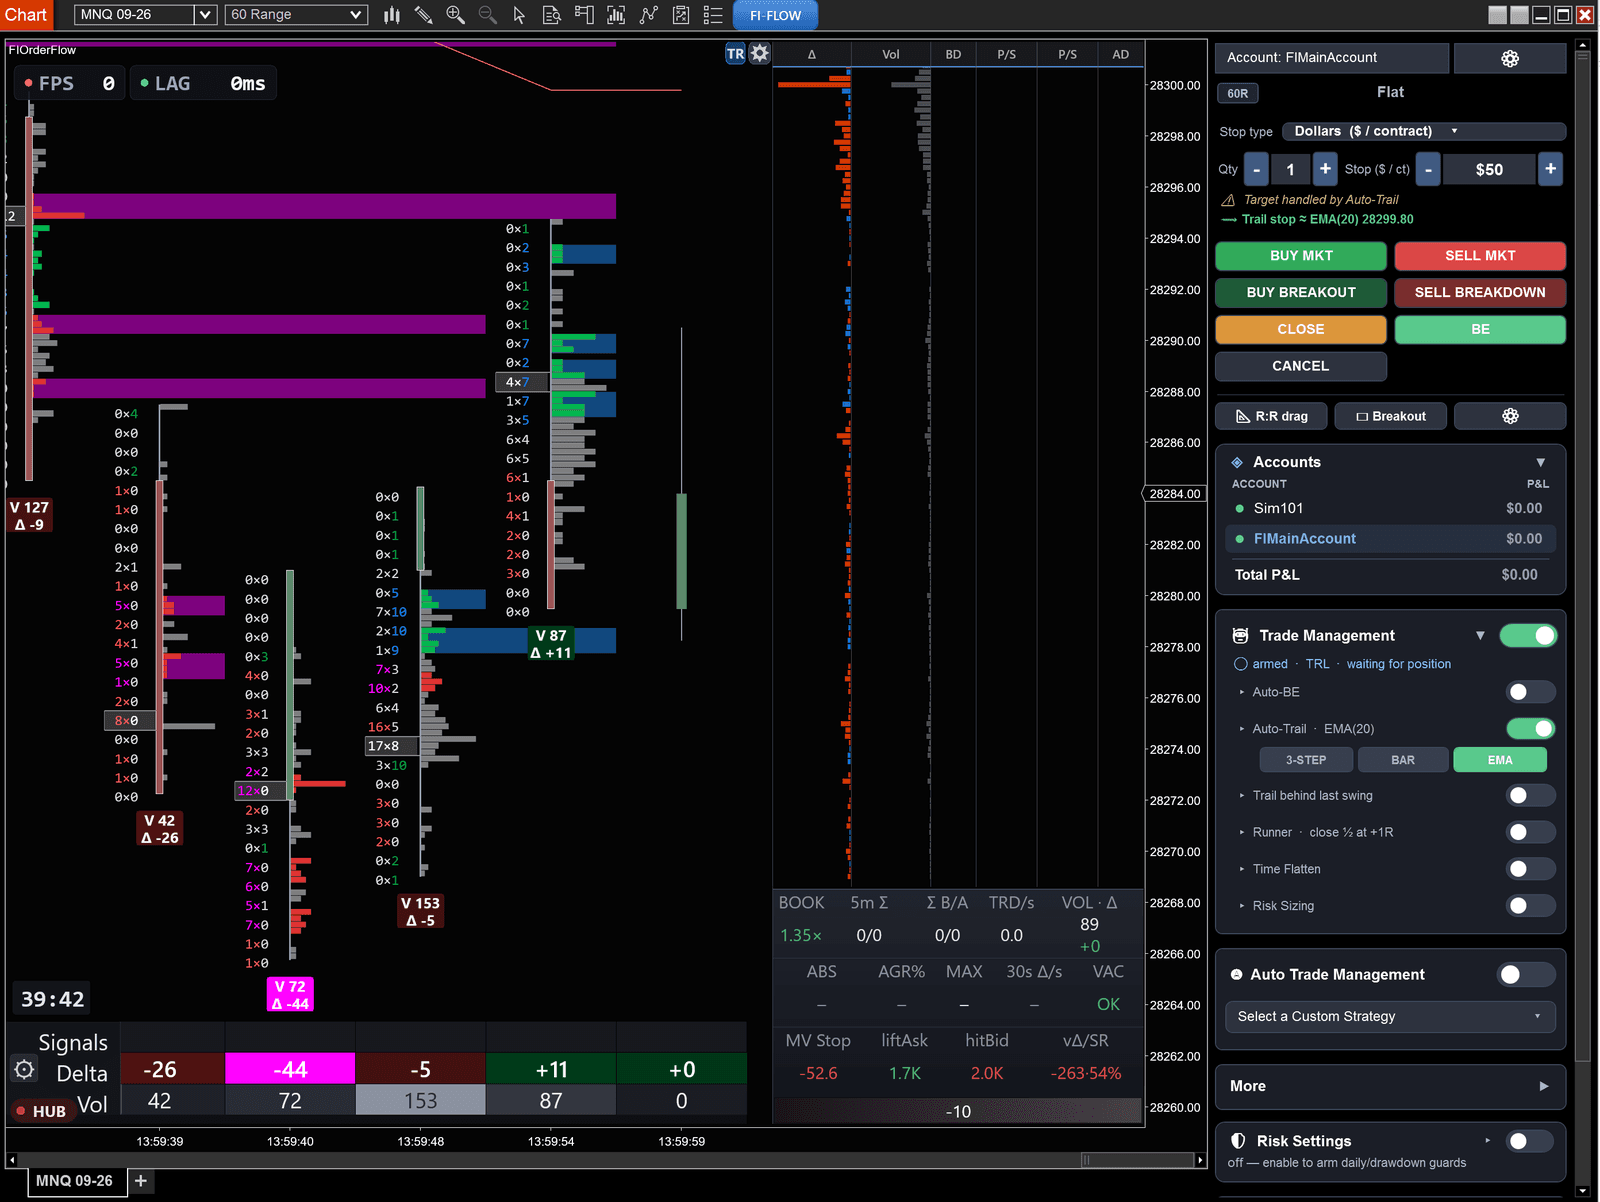This screenshot has width=1600, height=1202.
Task: Click the orange CLOSE position button
Action: tap(1301, 329)
